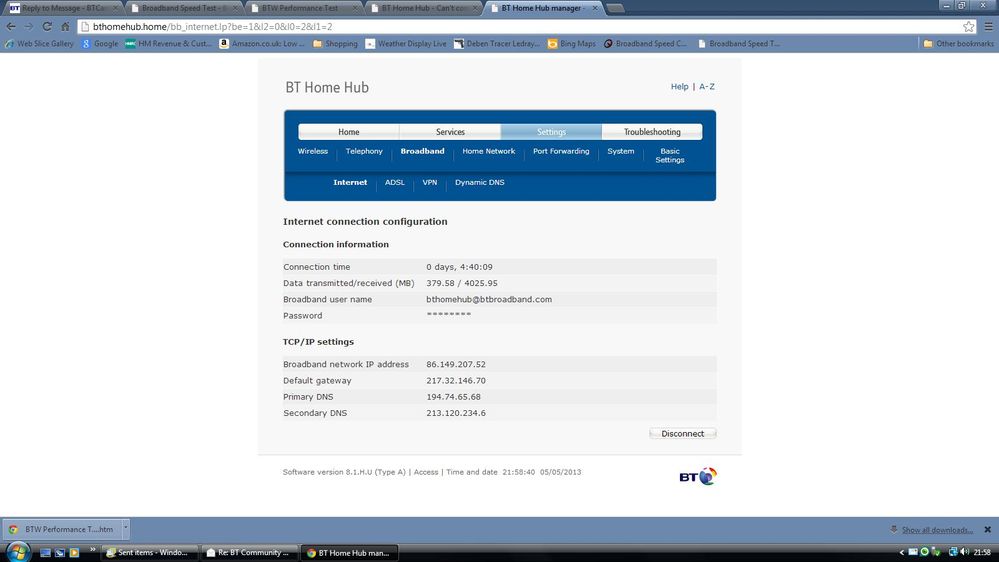Select the Wireless settings section
999x562 pixels.
tap(313, 151)
